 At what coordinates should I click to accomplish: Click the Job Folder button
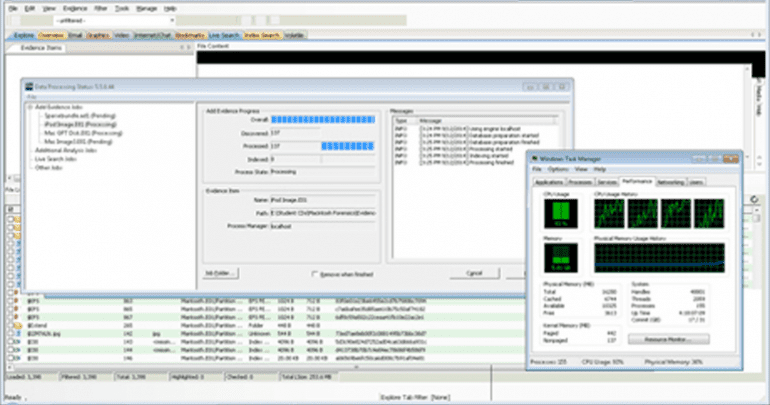[222, 273]
